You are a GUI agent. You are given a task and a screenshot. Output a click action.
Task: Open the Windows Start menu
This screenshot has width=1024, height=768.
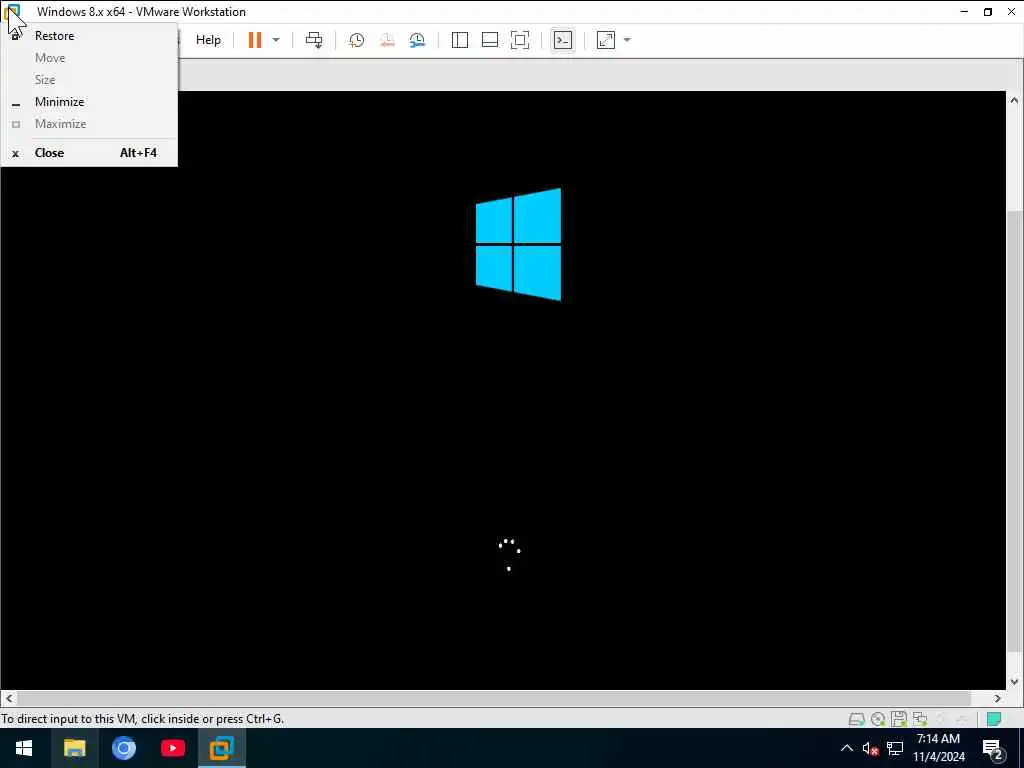tap(24, 748)
